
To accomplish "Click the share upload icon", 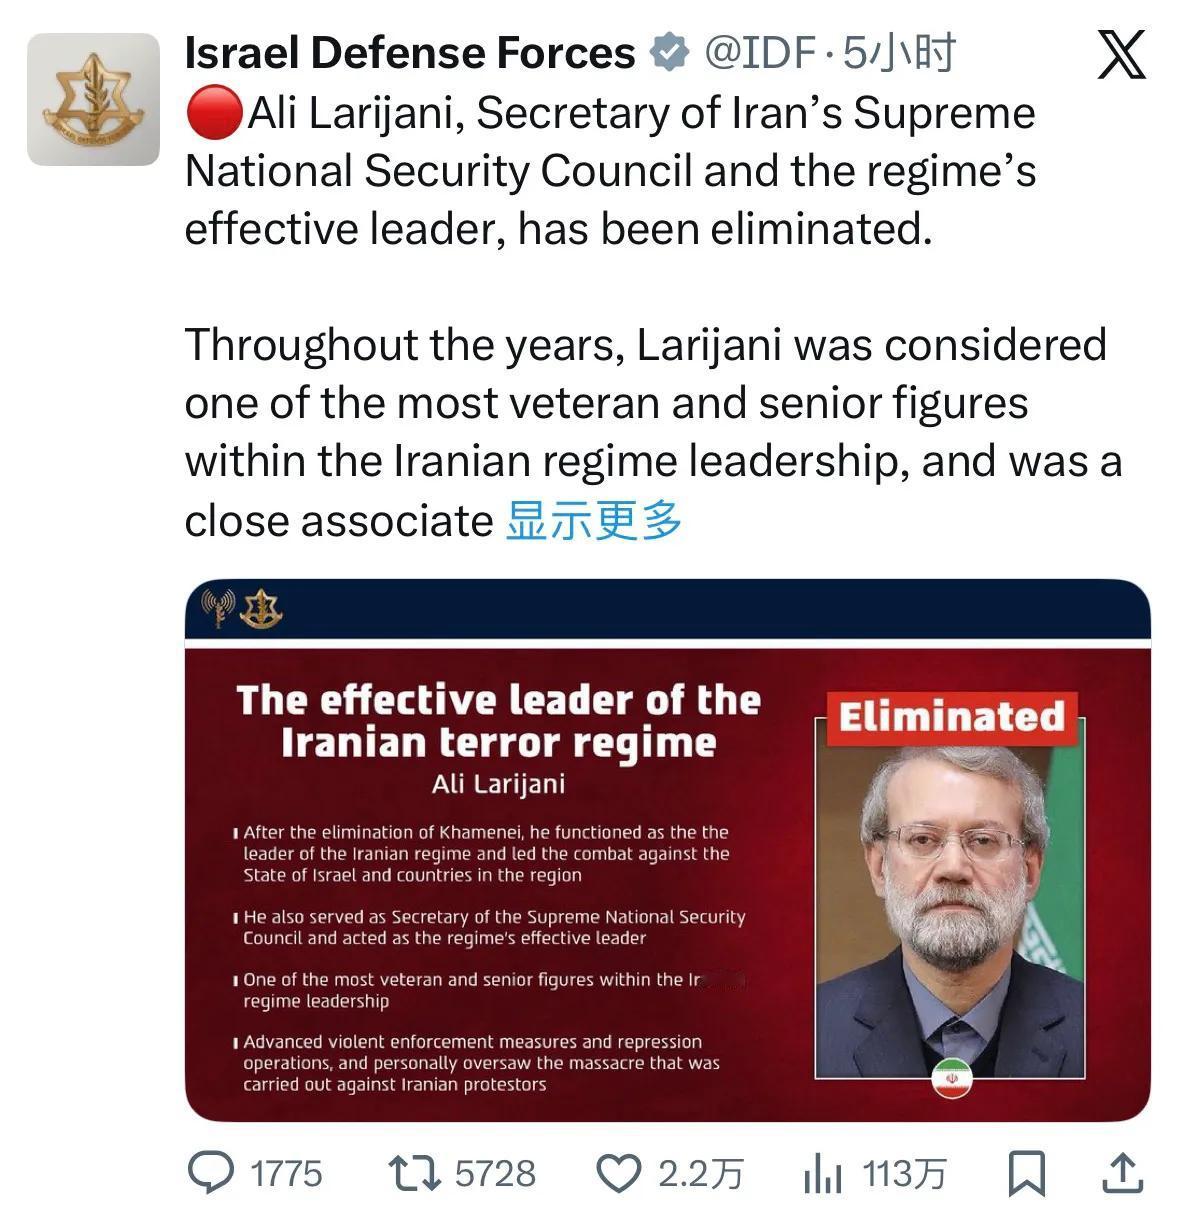I will [x=1122, y=1172].
